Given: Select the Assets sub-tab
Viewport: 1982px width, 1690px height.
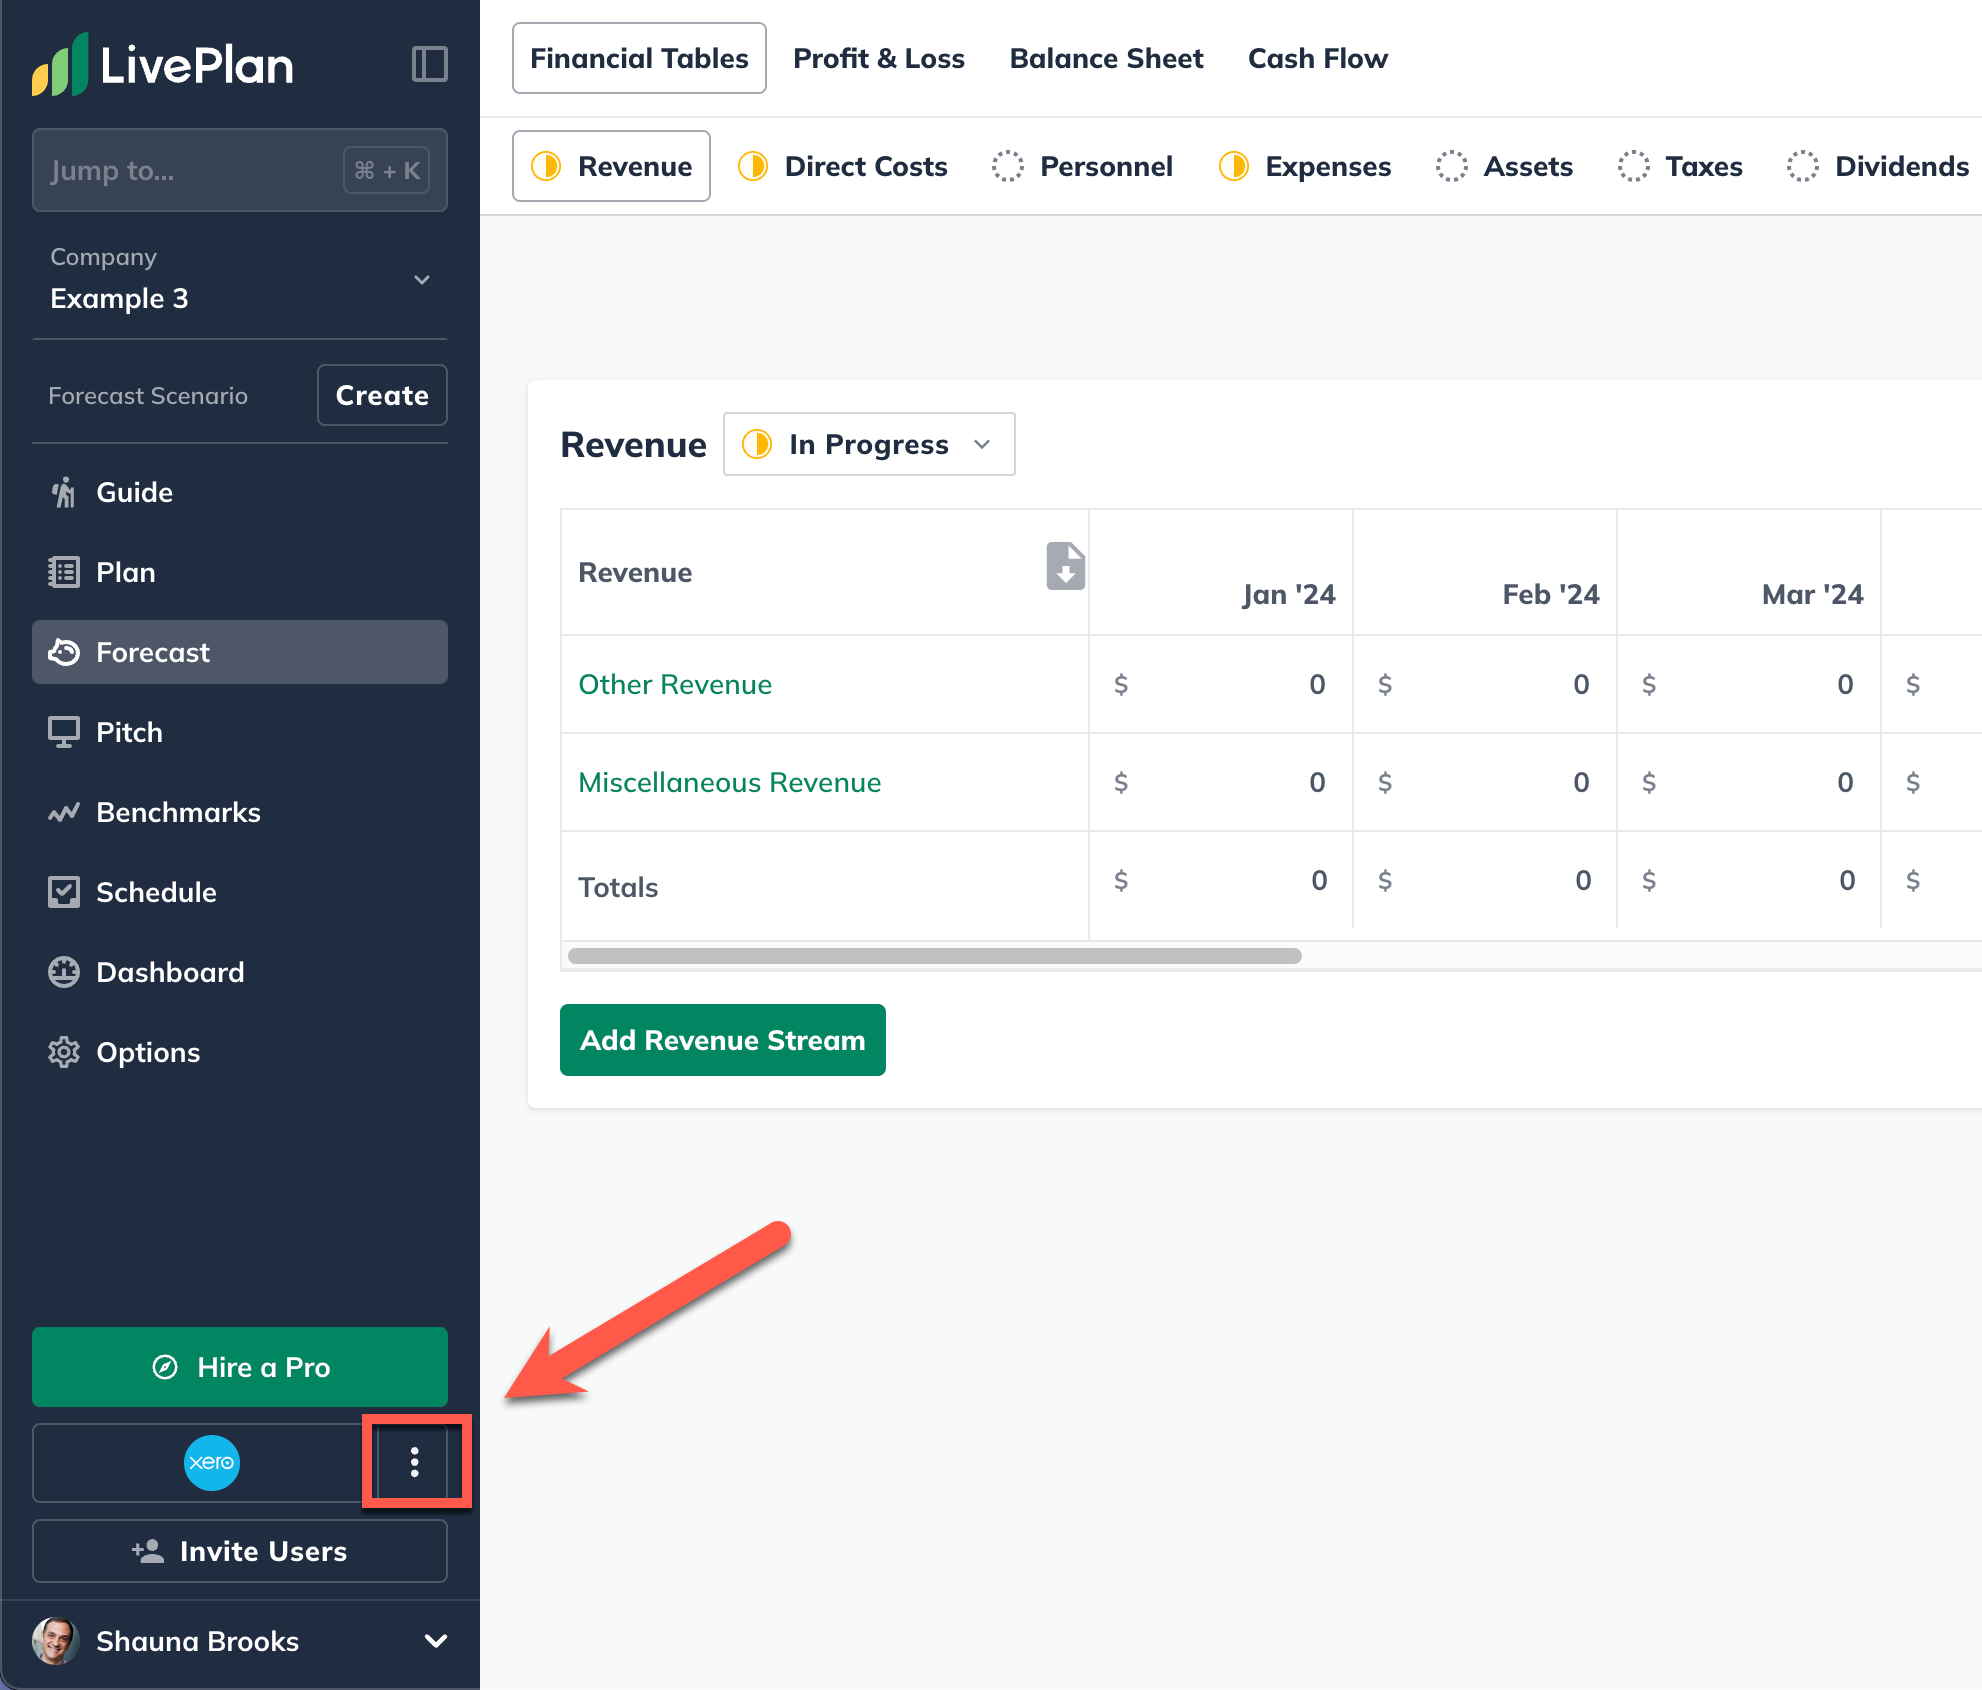Looking at the screenshot, I should [x=1505, y=166].
